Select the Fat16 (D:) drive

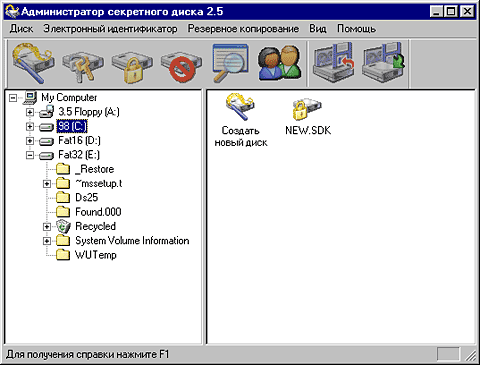(79, 141)
